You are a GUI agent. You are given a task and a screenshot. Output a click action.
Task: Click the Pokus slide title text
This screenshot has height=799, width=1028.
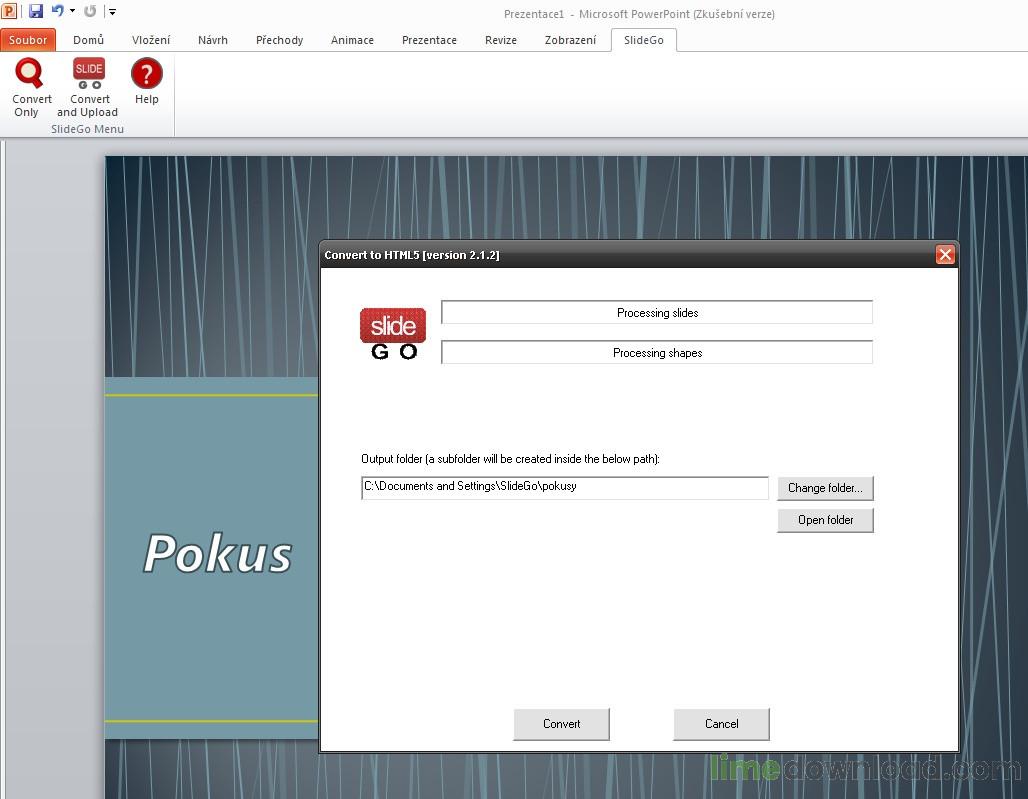click(x=217, y=554)
